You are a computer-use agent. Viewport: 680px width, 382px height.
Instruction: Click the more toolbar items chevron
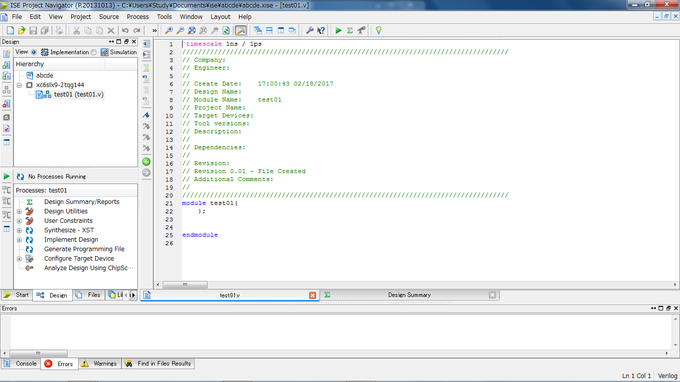[154, 30]
